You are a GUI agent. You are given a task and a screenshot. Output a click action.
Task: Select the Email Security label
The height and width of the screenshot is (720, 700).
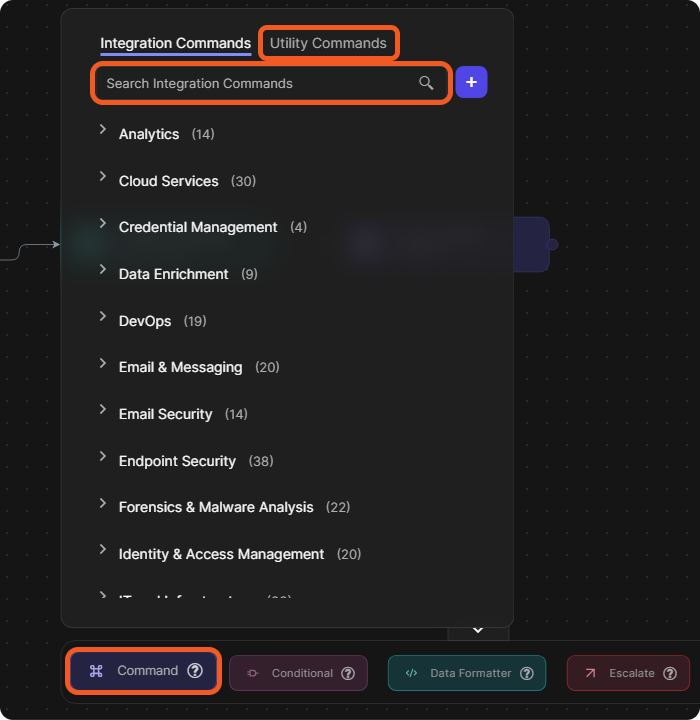tap(165, 414)
